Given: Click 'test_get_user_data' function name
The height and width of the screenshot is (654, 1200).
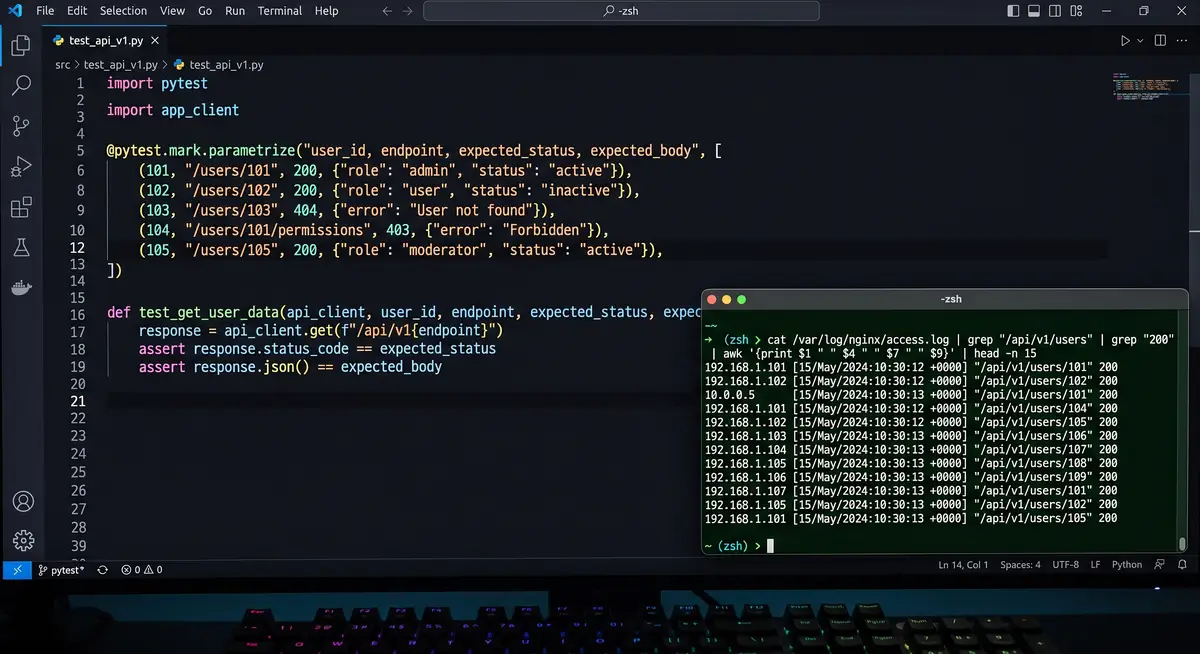Looking at the screenshot, I should point(210,312).
